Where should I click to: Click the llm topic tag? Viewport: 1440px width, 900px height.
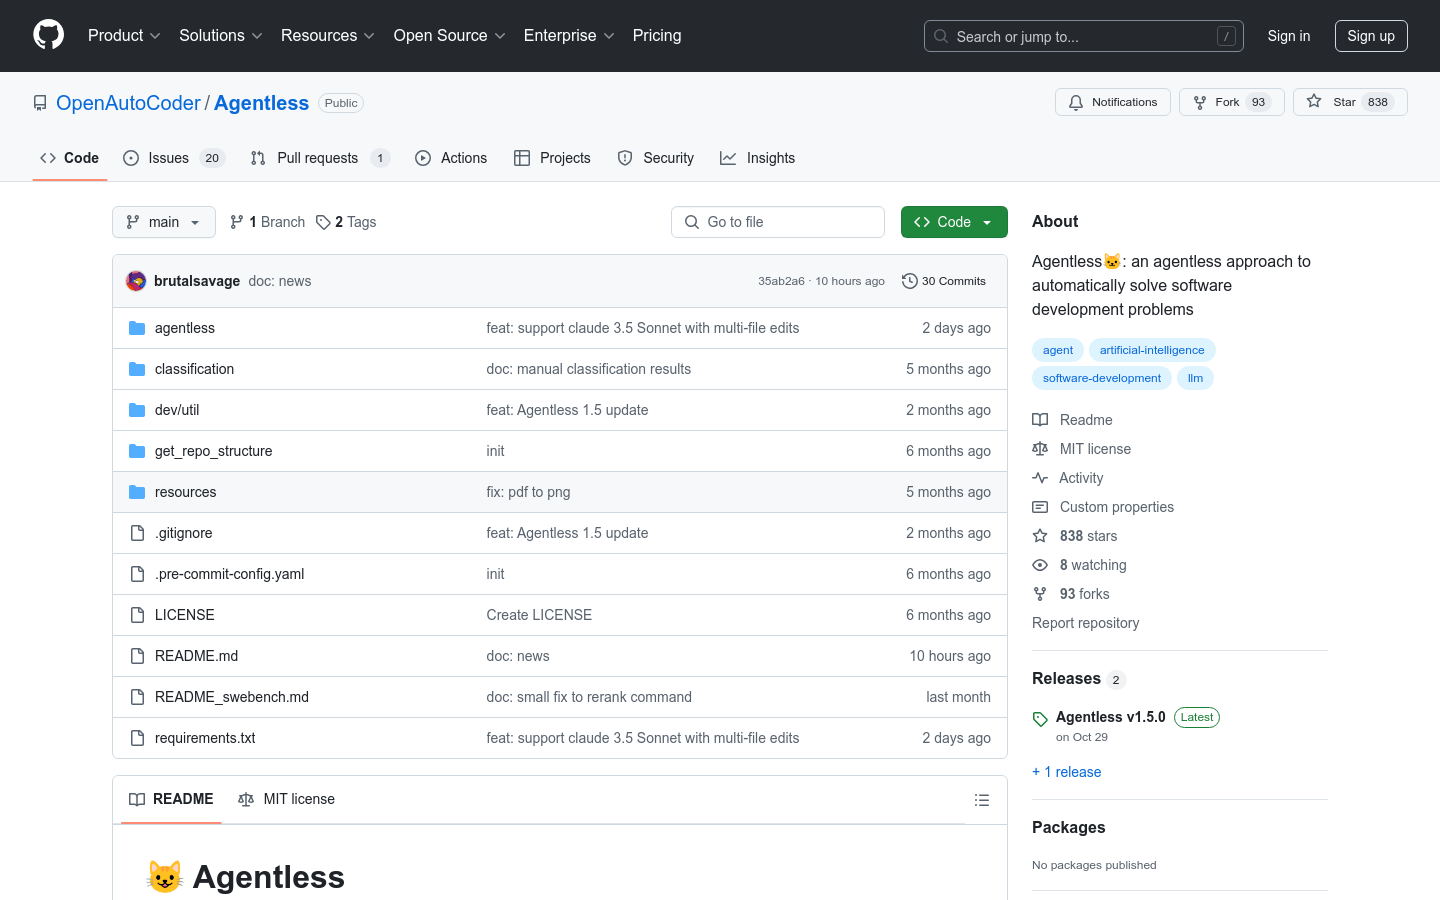click(x=1195, y=378)
